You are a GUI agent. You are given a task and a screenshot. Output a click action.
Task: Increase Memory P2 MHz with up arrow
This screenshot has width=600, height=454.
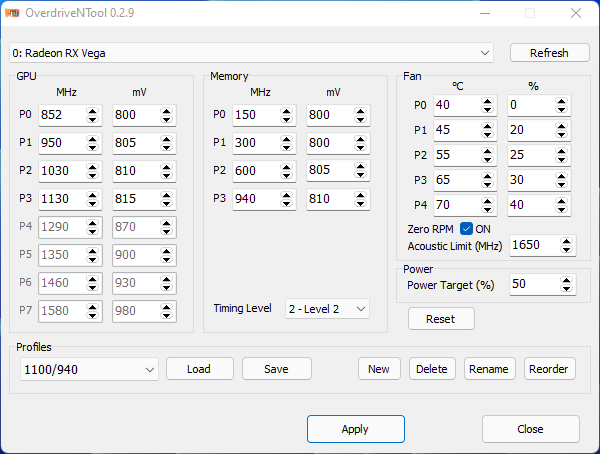point(287,167)
